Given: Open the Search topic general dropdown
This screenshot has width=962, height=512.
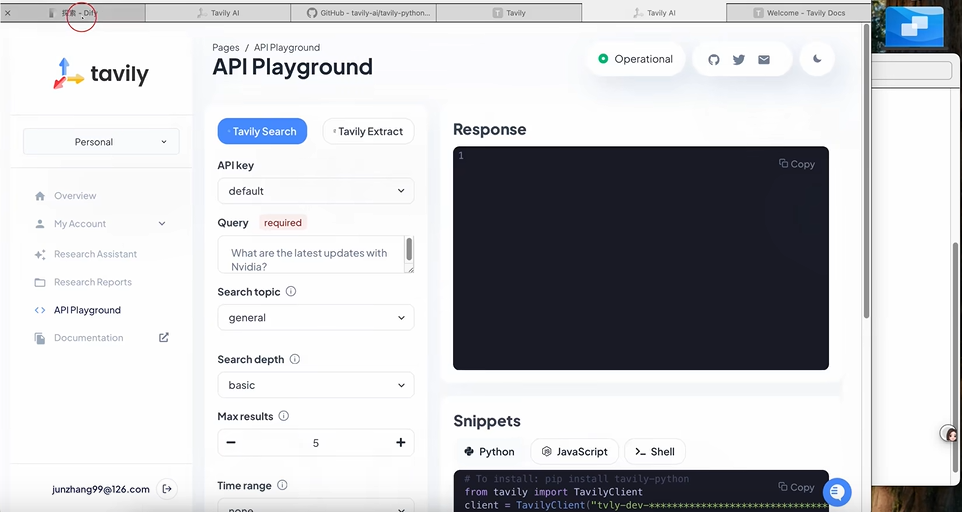Looking at the screenshot, I should tap(316, 318).
